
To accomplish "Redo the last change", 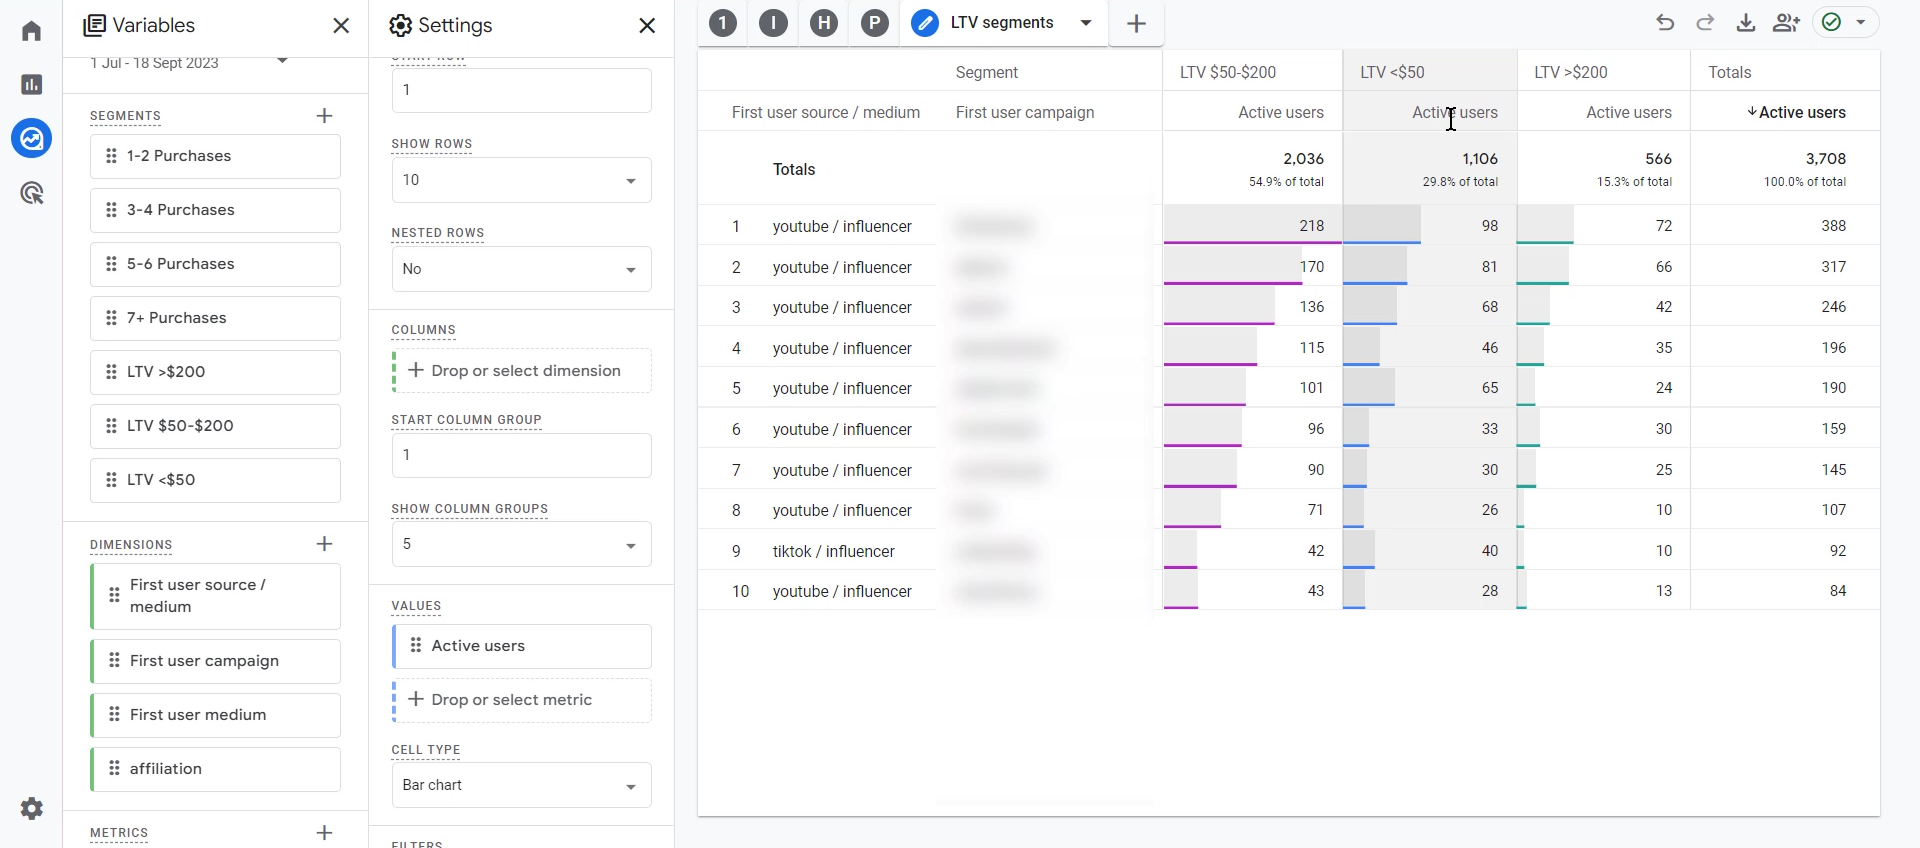I will [1705, 23].
